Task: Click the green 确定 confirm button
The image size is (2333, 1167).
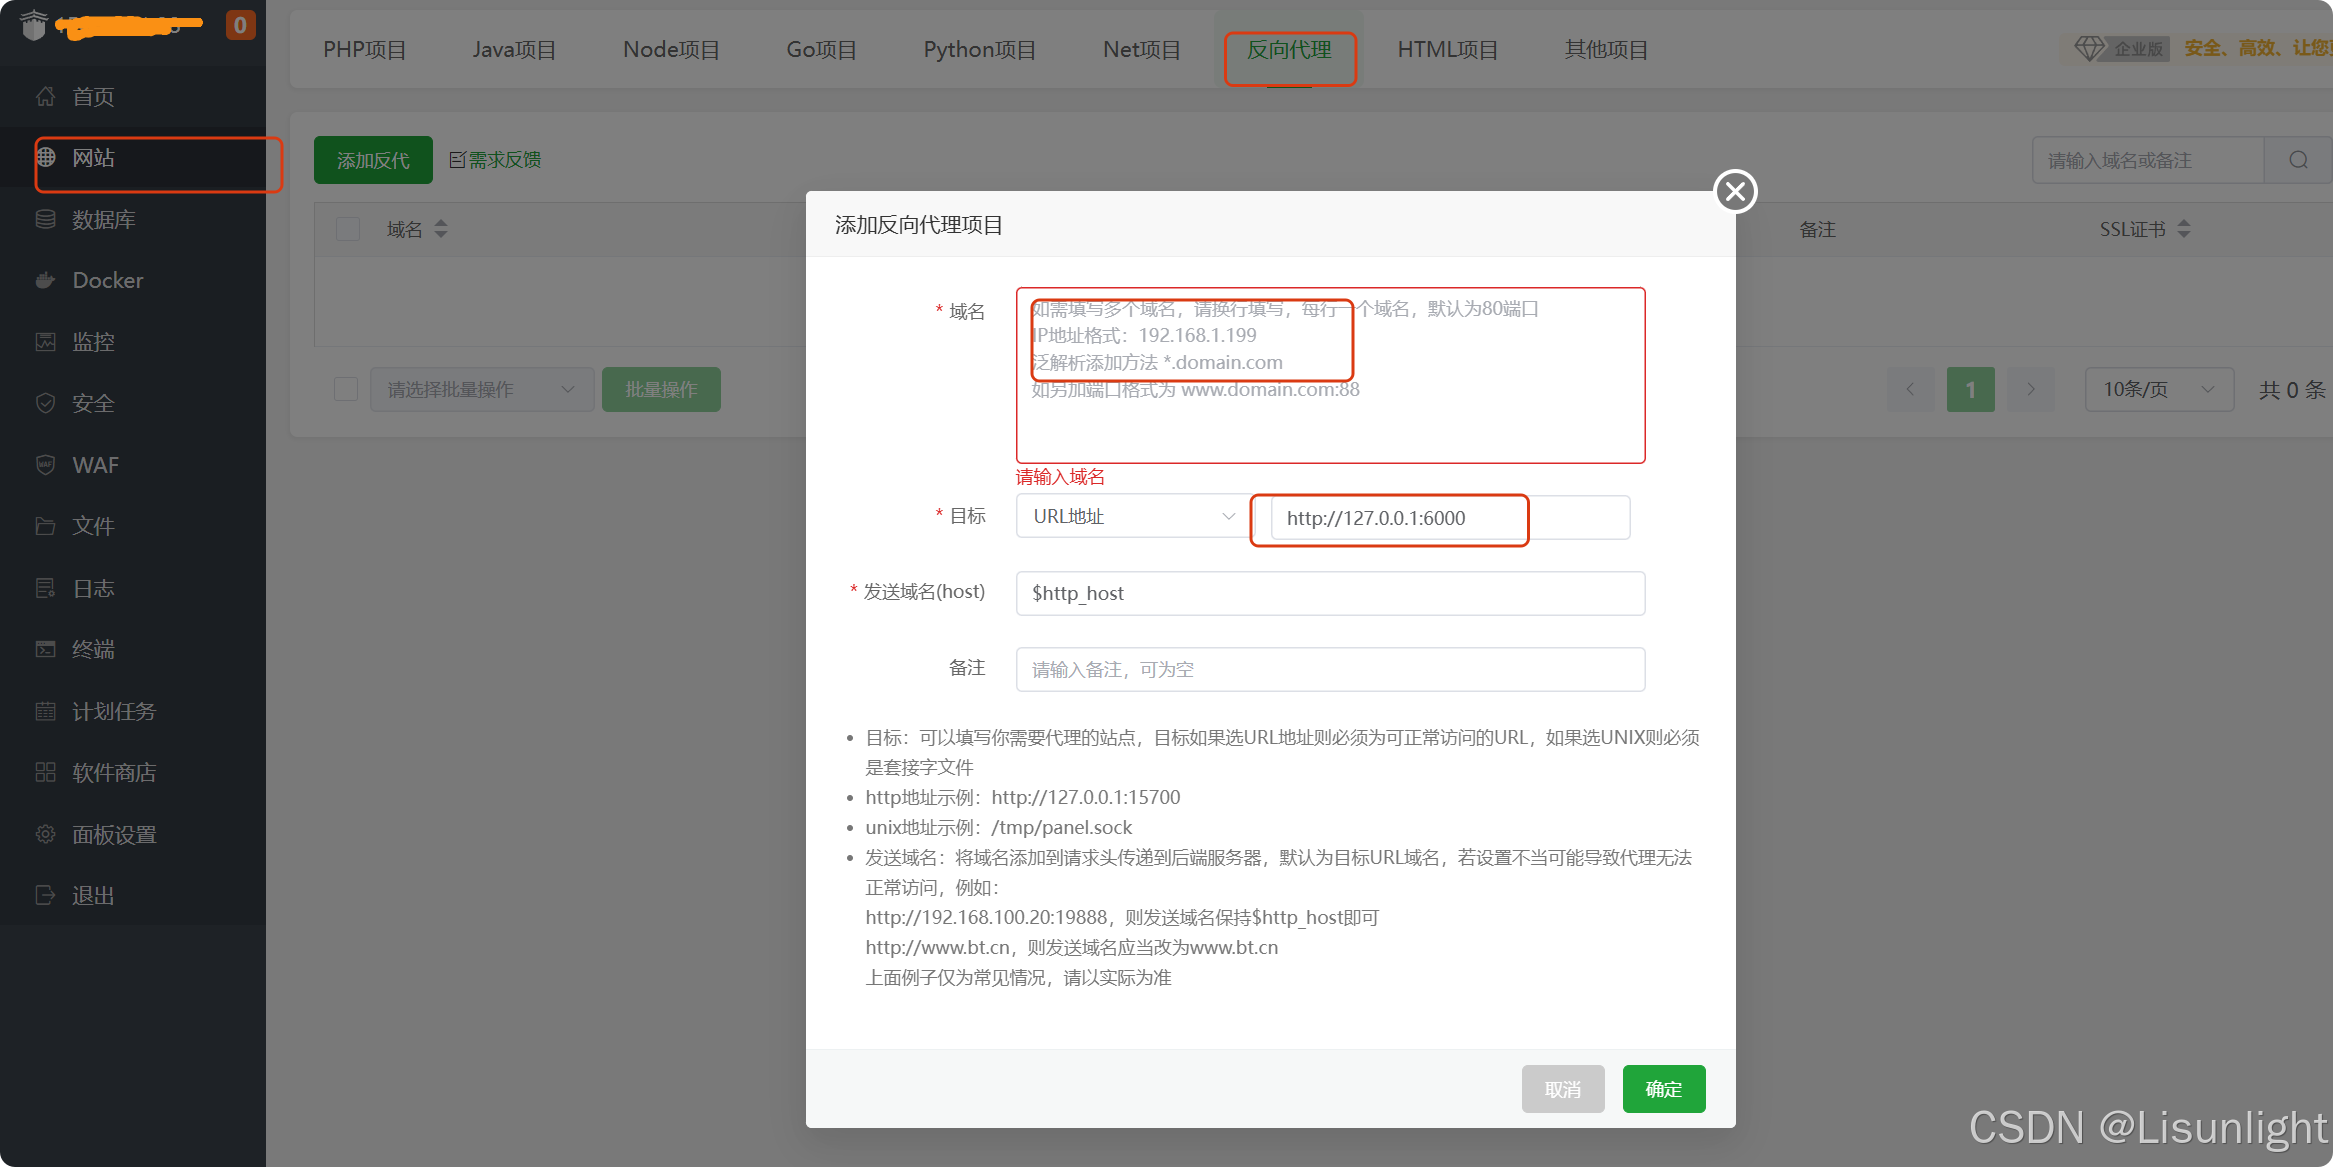Action: [1663, 1089]
